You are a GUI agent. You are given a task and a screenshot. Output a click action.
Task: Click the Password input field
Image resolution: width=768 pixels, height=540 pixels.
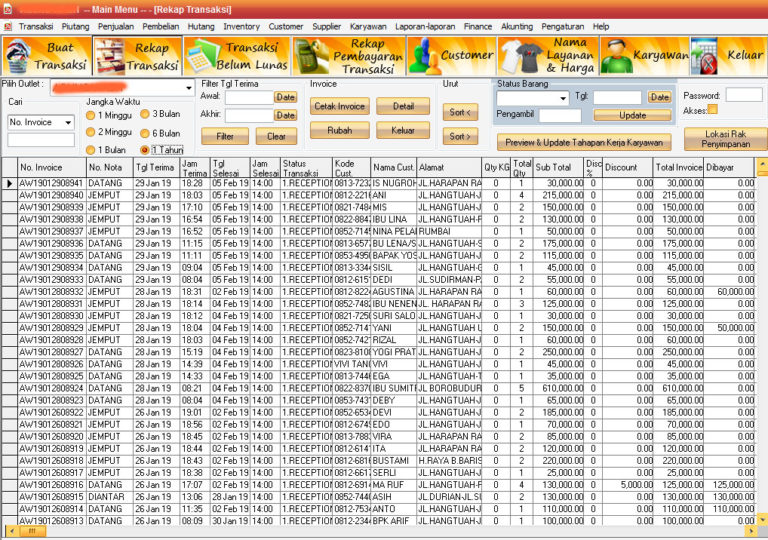pyautogui.click(x=744, y=95)
